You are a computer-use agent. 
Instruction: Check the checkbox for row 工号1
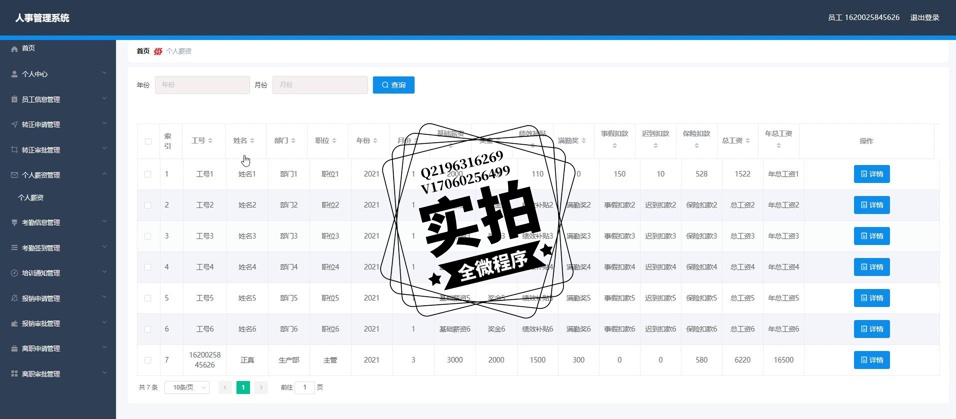[x=148, y=174]
